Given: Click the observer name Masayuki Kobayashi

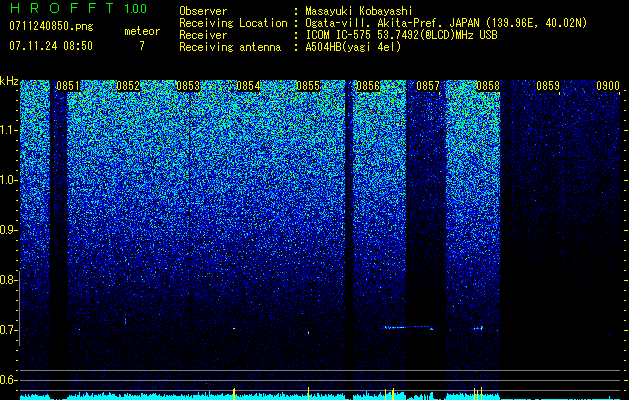Looking at the screenshot, I should pos(359,11).
